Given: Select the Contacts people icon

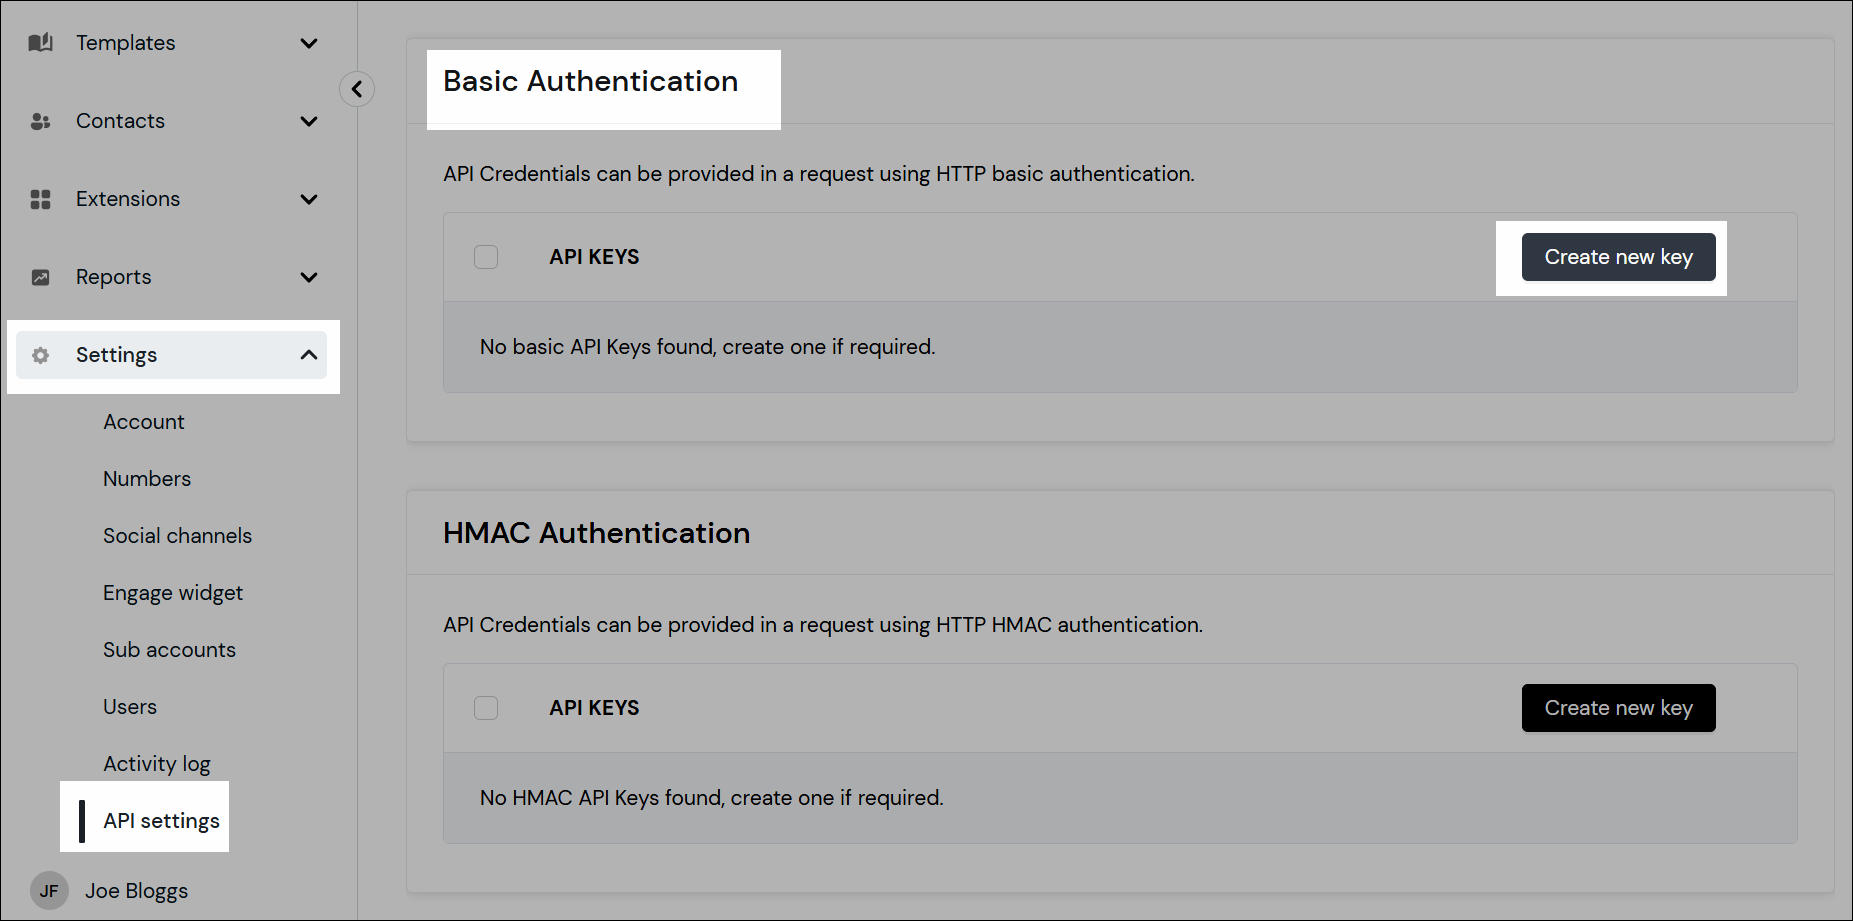Looking at the screenshot, I should click(x=40, y=120).
